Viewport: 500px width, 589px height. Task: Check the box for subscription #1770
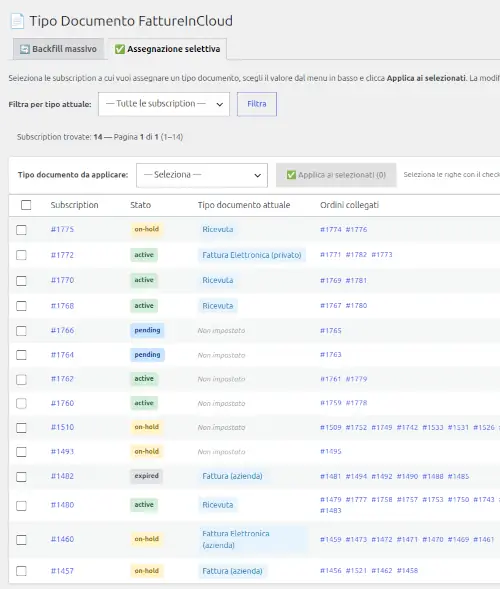point(21,281)
